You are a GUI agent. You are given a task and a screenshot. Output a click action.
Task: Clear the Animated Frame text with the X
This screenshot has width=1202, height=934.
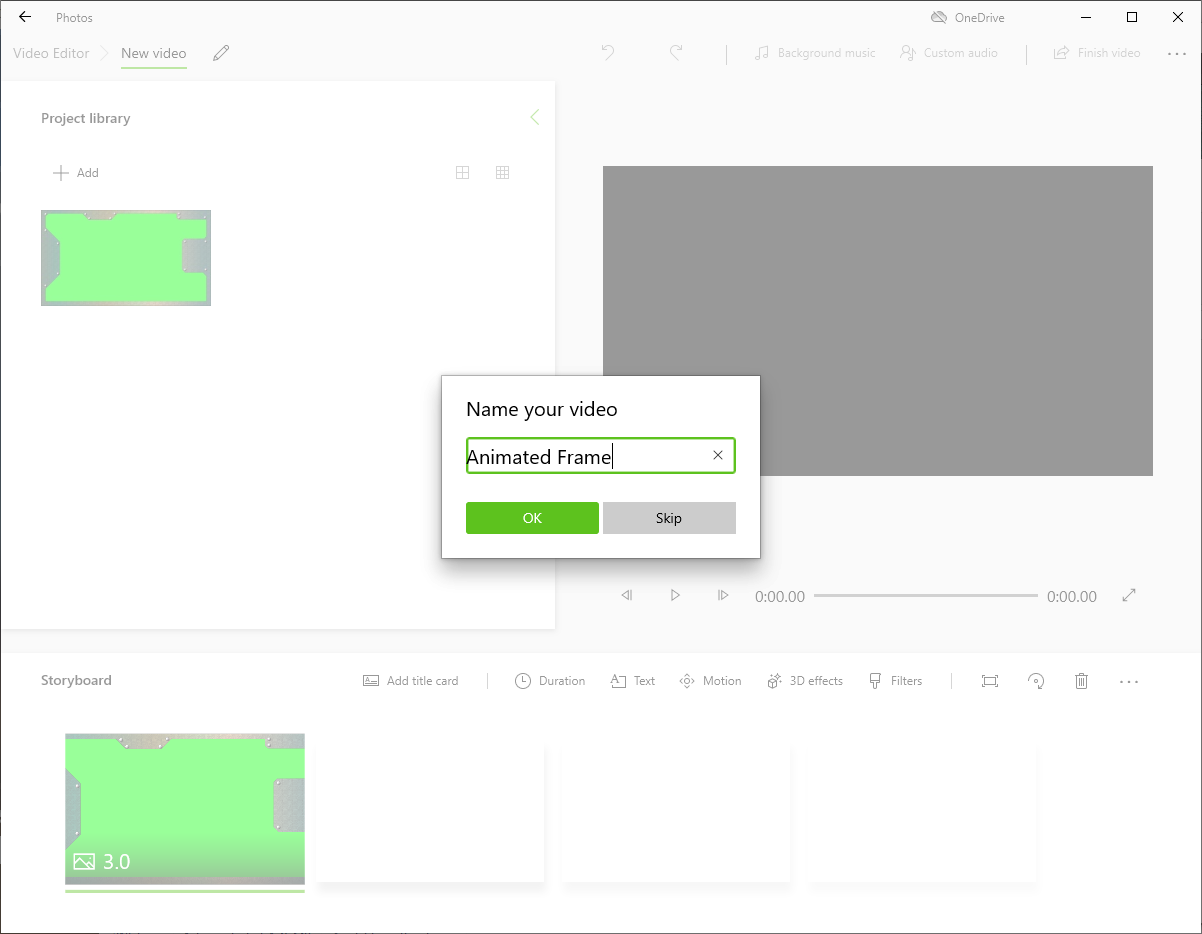tap(718, 455)
